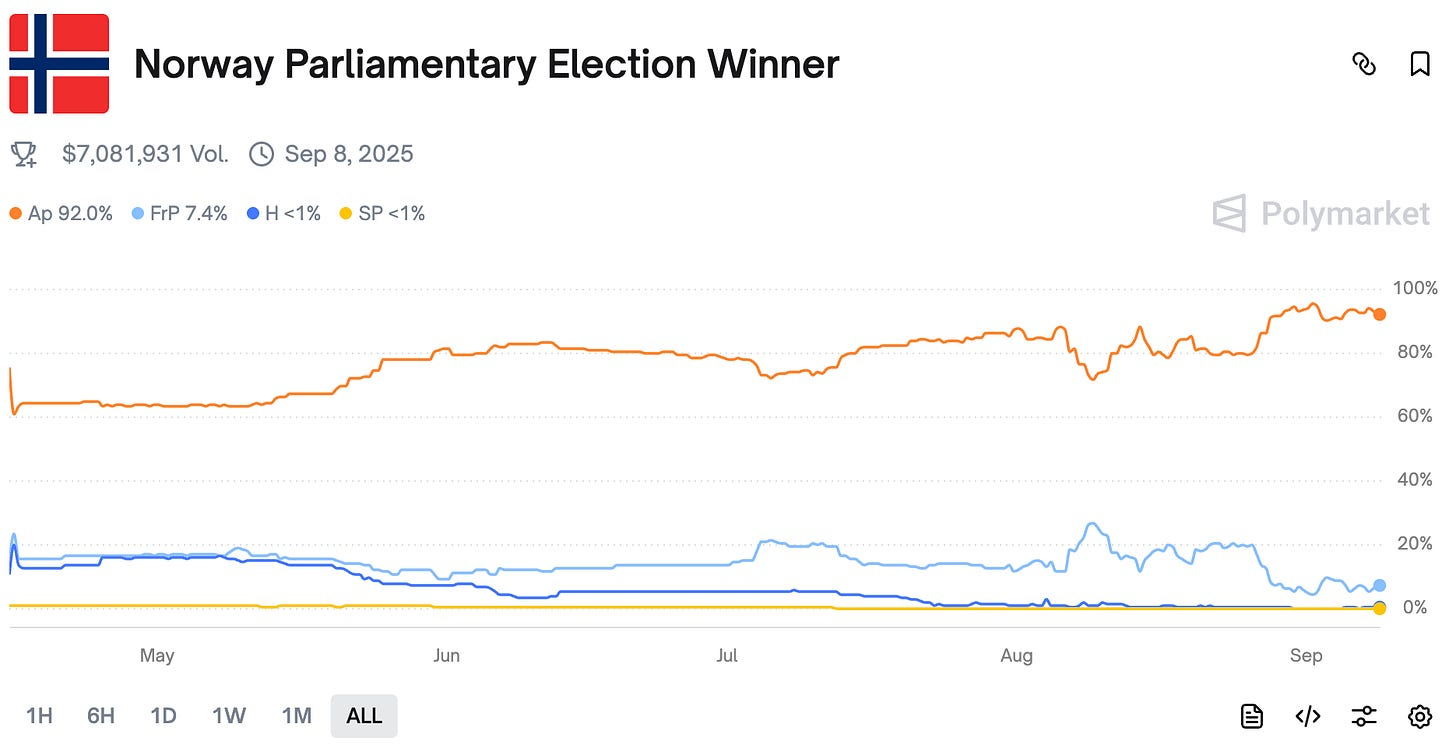The width and height of the screenshot is (1456, 755).
Task: Bookmark the Norway election market
Action: (x=1420, y=64)
